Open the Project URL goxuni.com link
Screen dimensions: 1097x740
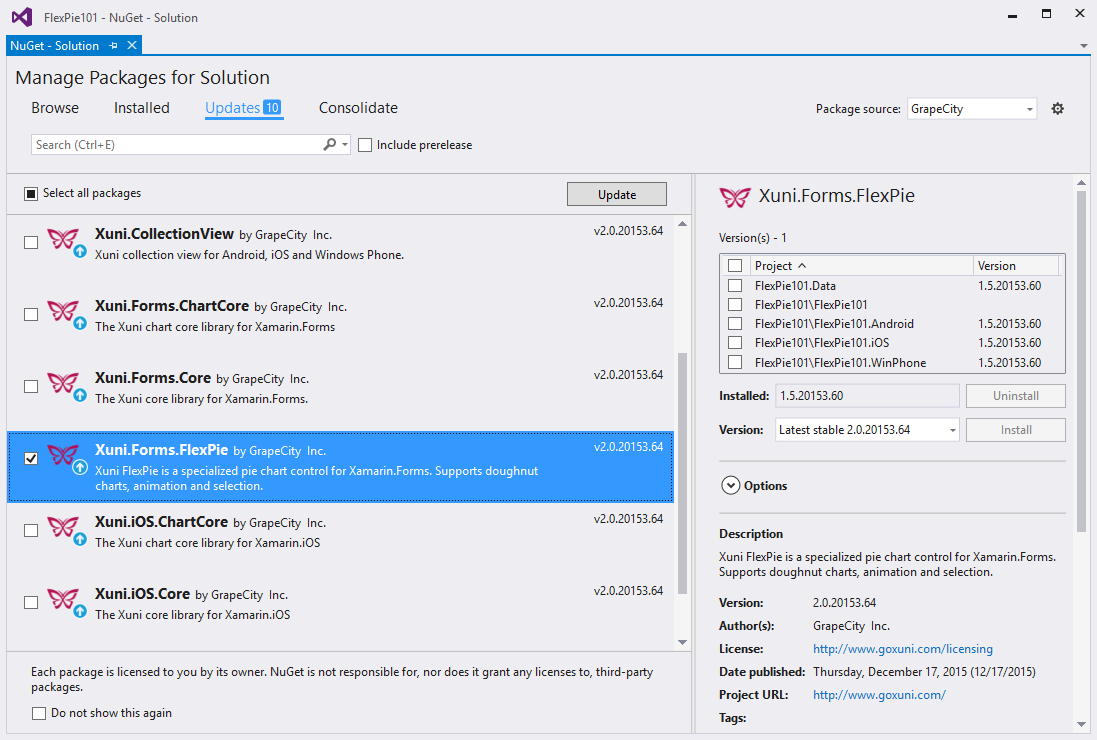click(879, 695)
